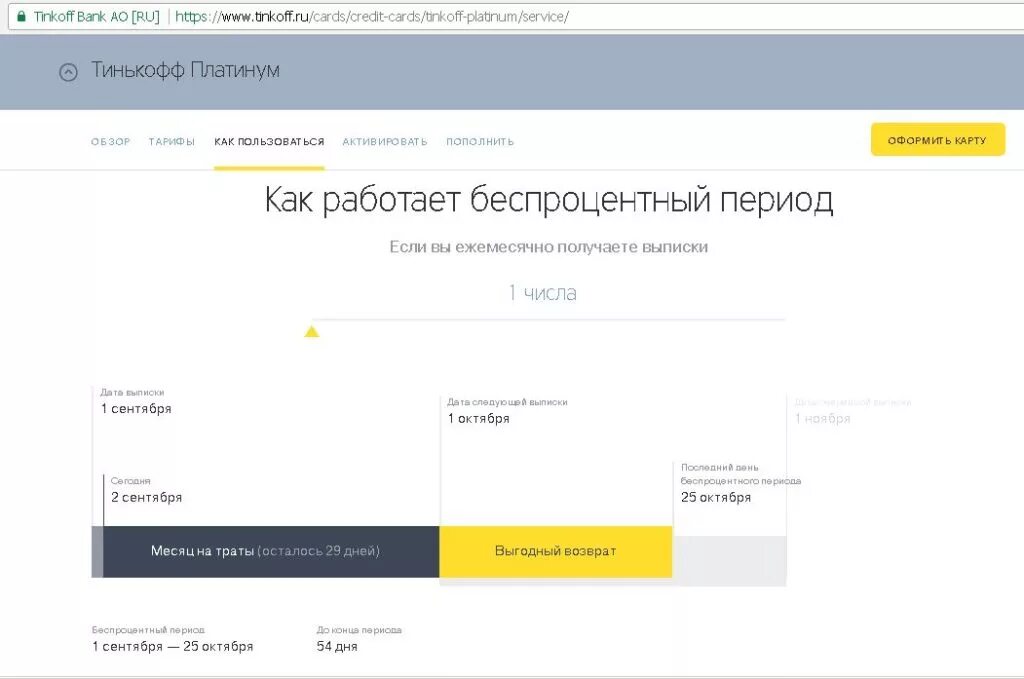
Task: Click "1 сентября — 25 октября" period text
Action: coord(172,646)
